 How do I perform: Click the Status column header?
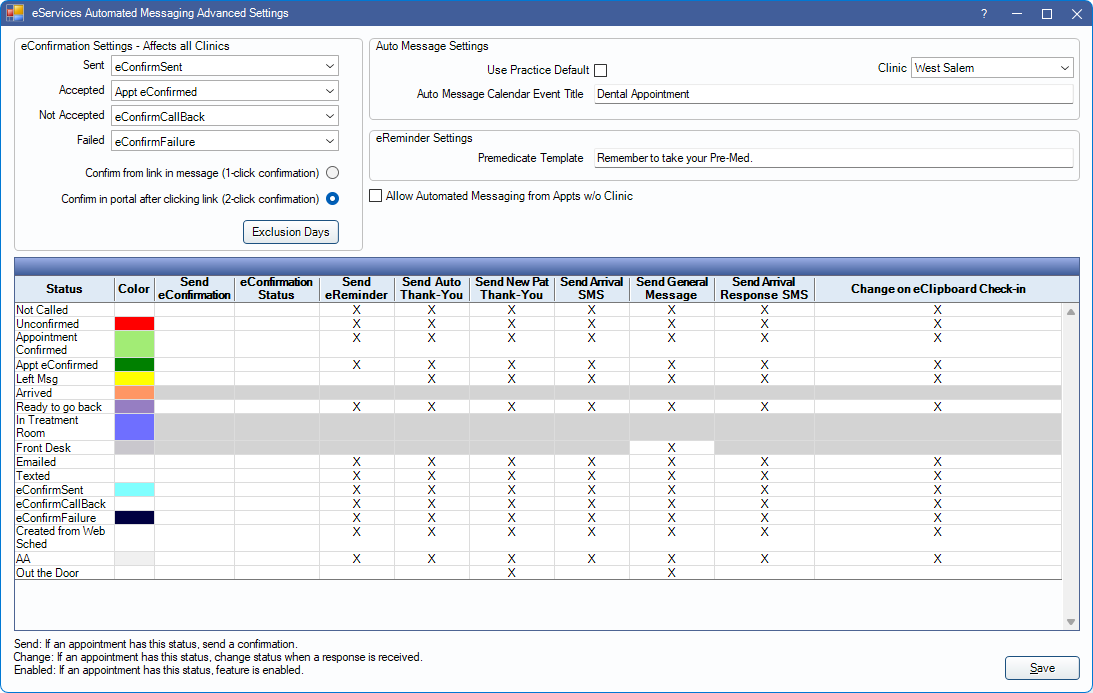64,289
